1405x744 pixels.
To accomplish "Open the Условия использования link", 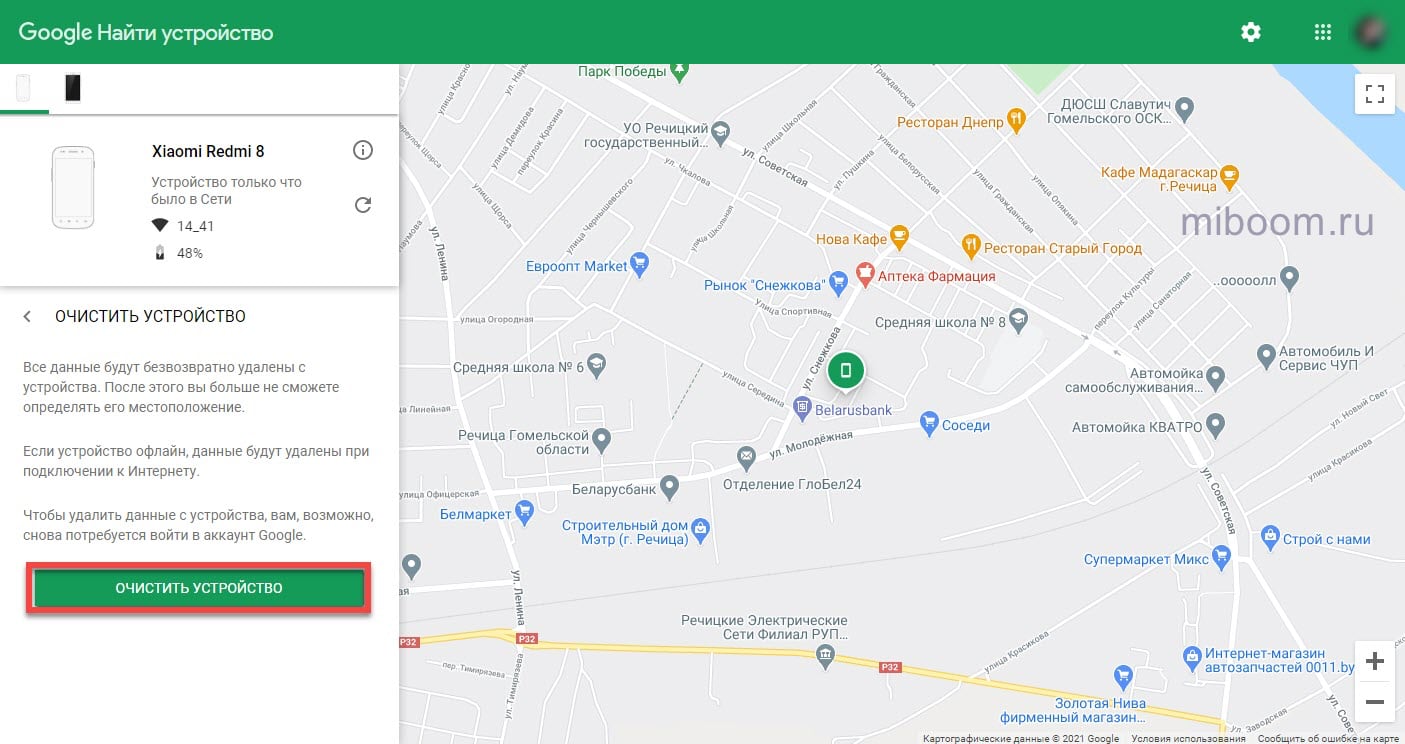I will click(1189, 738).
